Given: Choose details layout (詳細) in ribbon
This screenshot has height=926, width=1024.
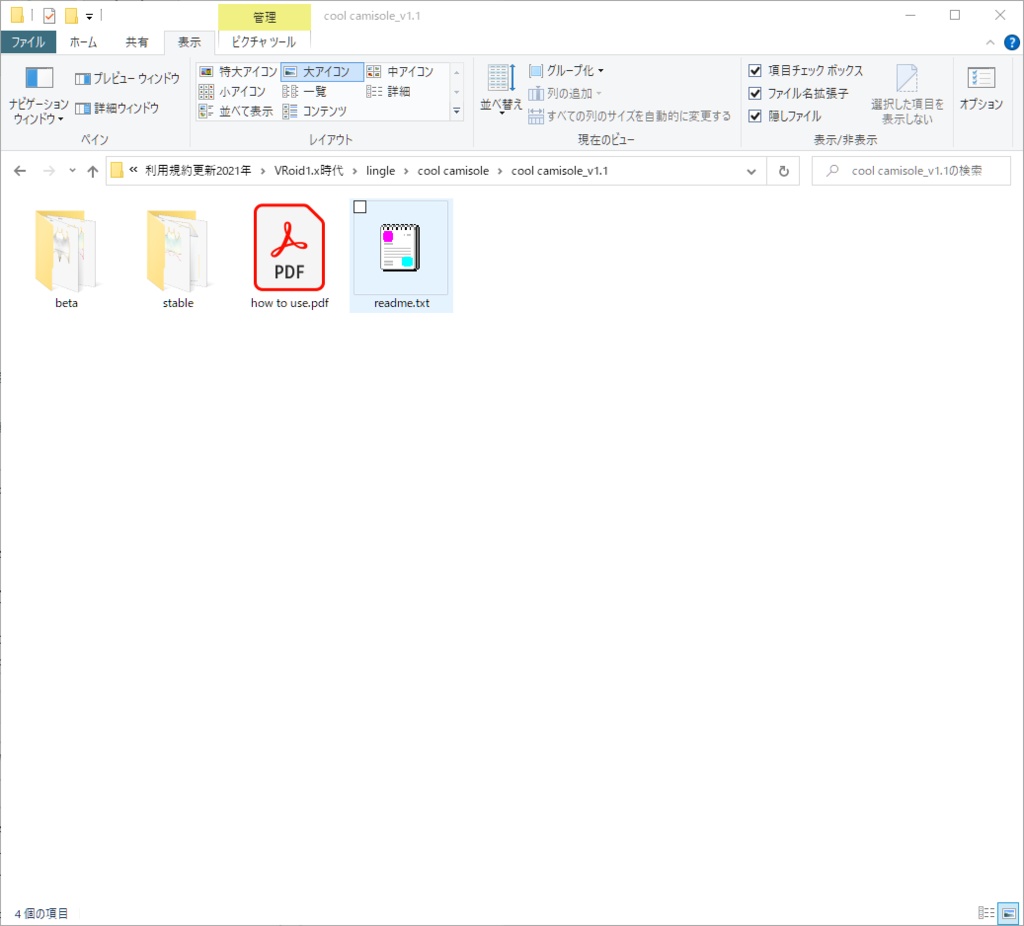Looking at the screenshot, I should point(389,91).
